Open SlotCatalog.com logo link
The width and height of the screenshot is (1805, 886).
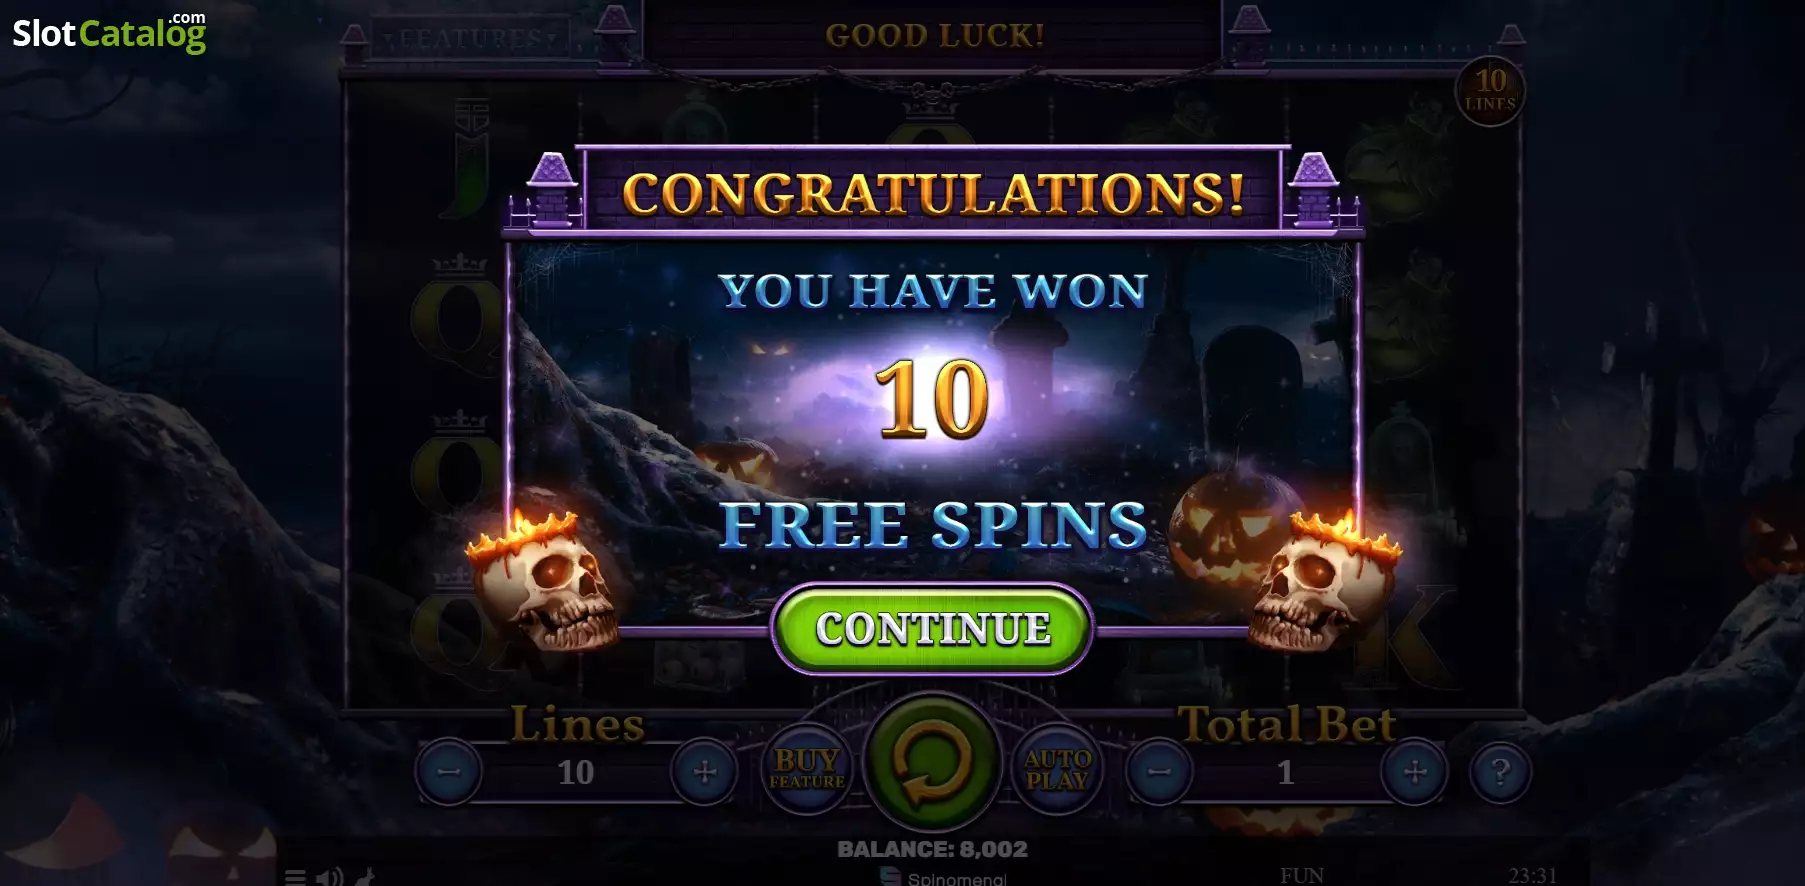coord(109,32)
